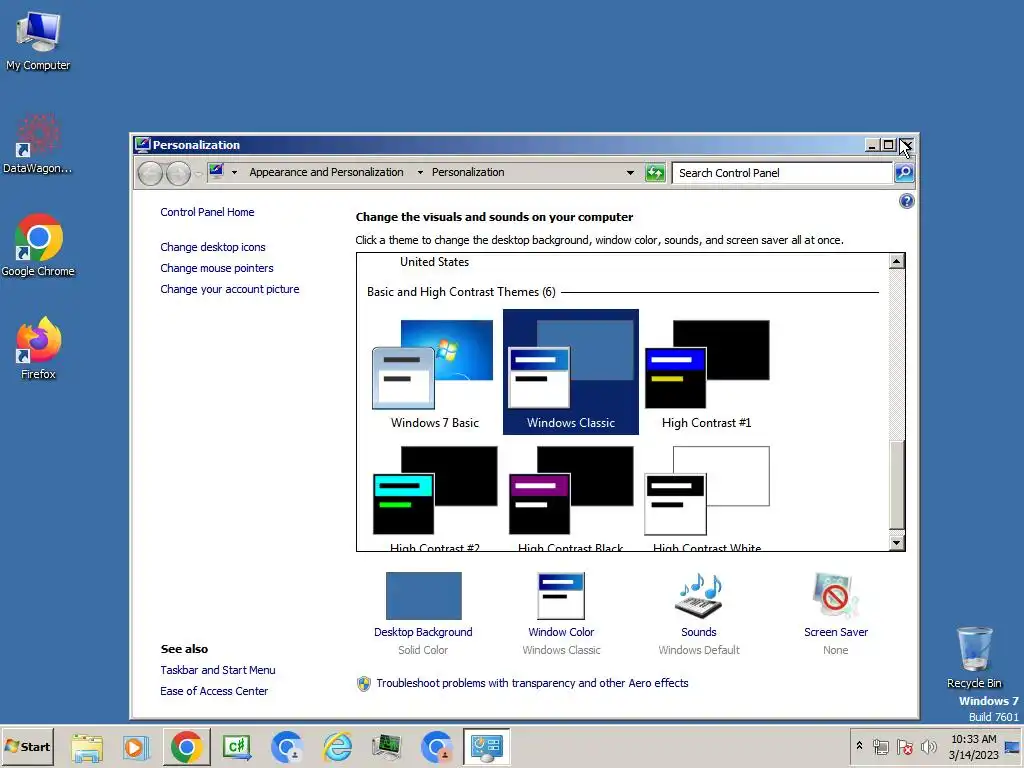Open the Action Center flag icon
1024x768 pixels.
click(904, 746)
